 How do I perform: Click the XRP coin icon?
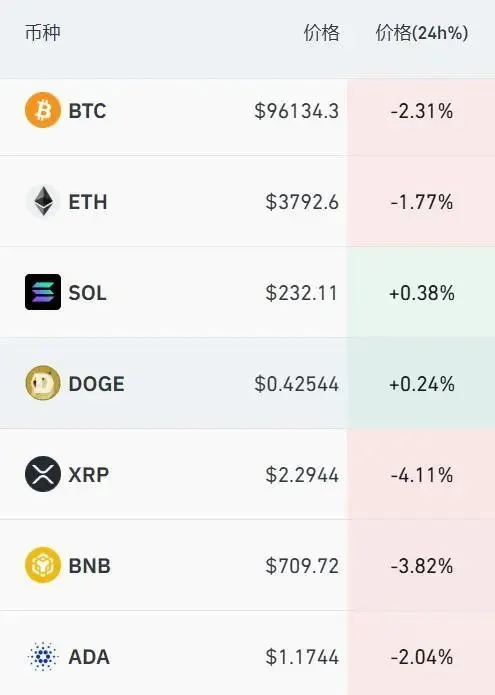tap(43, 474)
